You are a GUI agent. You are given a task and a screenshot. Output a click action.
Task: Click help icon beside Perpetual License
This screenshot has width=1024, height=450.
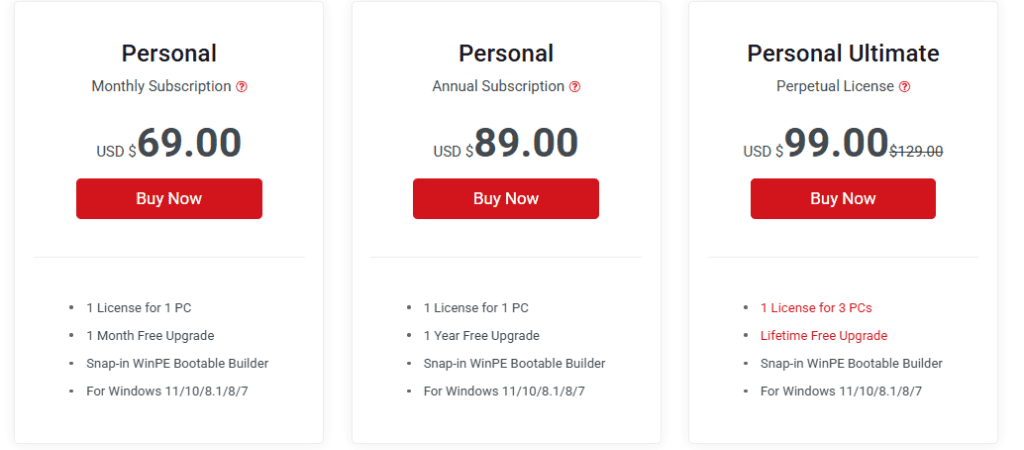tap(905, 87)
